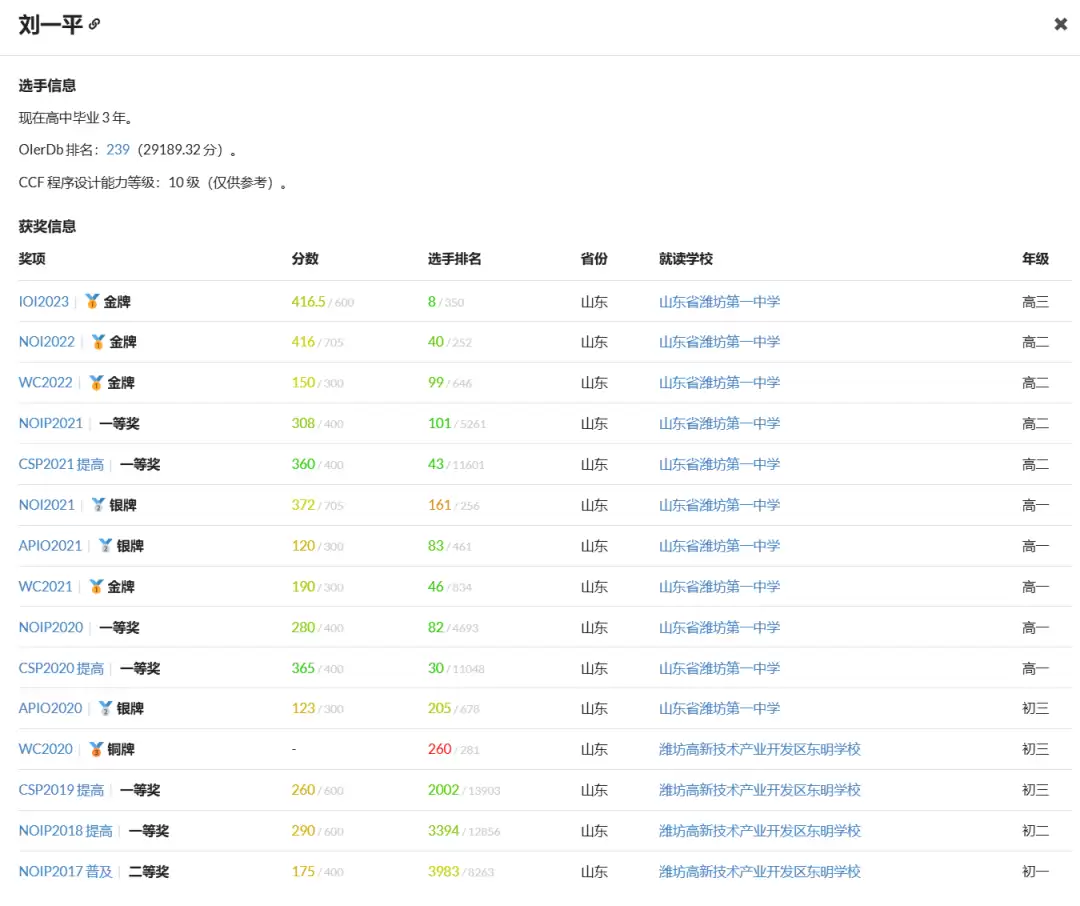Screen dimensions: 1080x906
Task: Click the 分数 column header
Action: 305,258
